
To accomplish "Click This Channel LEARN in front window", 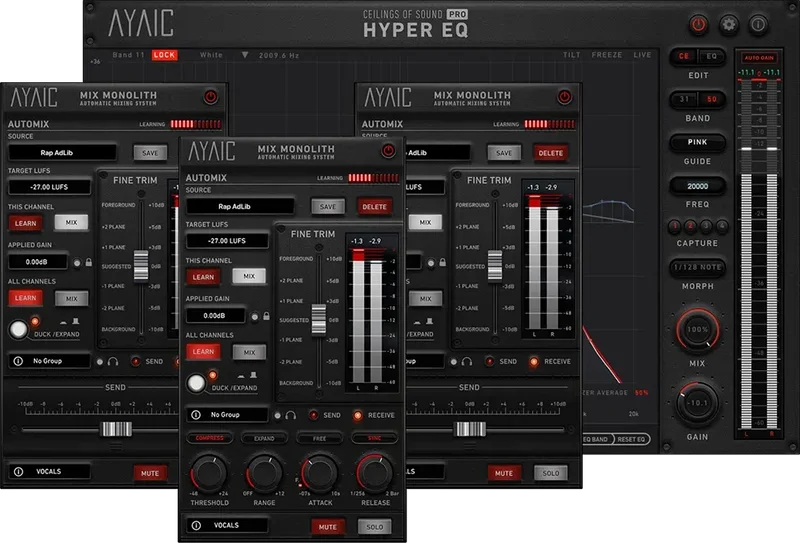I will point(203,277).
